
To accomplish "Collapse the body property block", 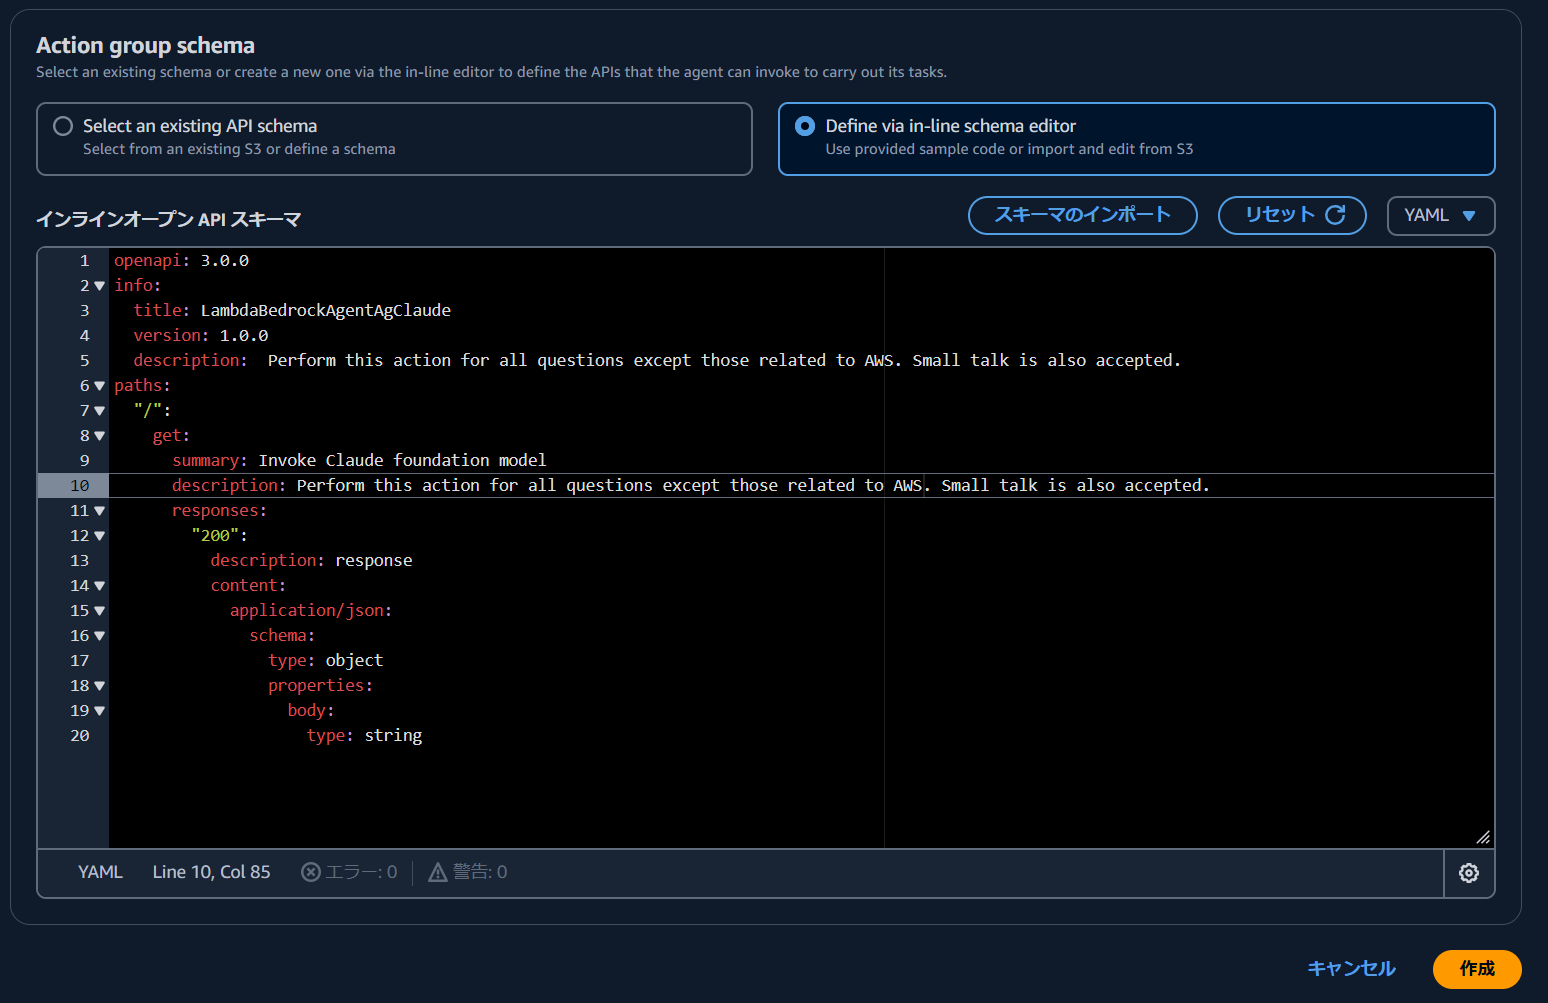I will tap(99, 710).
